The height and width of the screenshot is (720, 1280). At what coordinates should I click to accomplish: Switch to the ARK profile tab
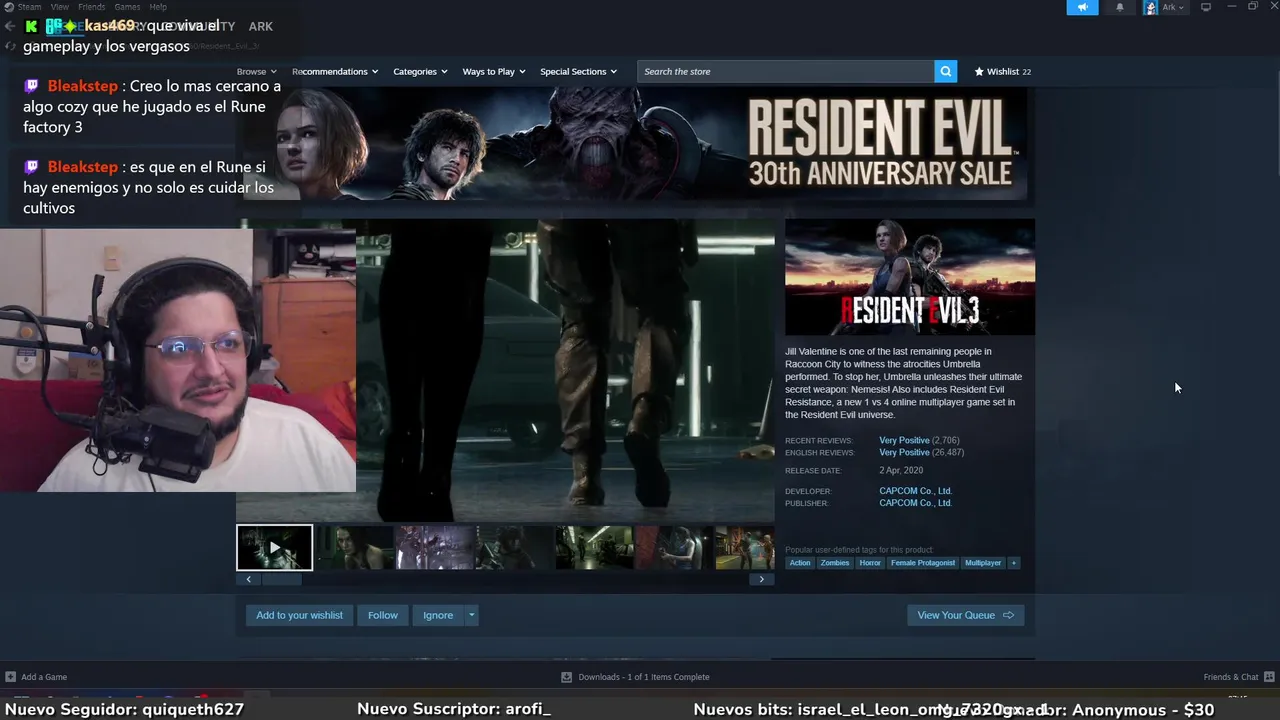tap(260, 26)
